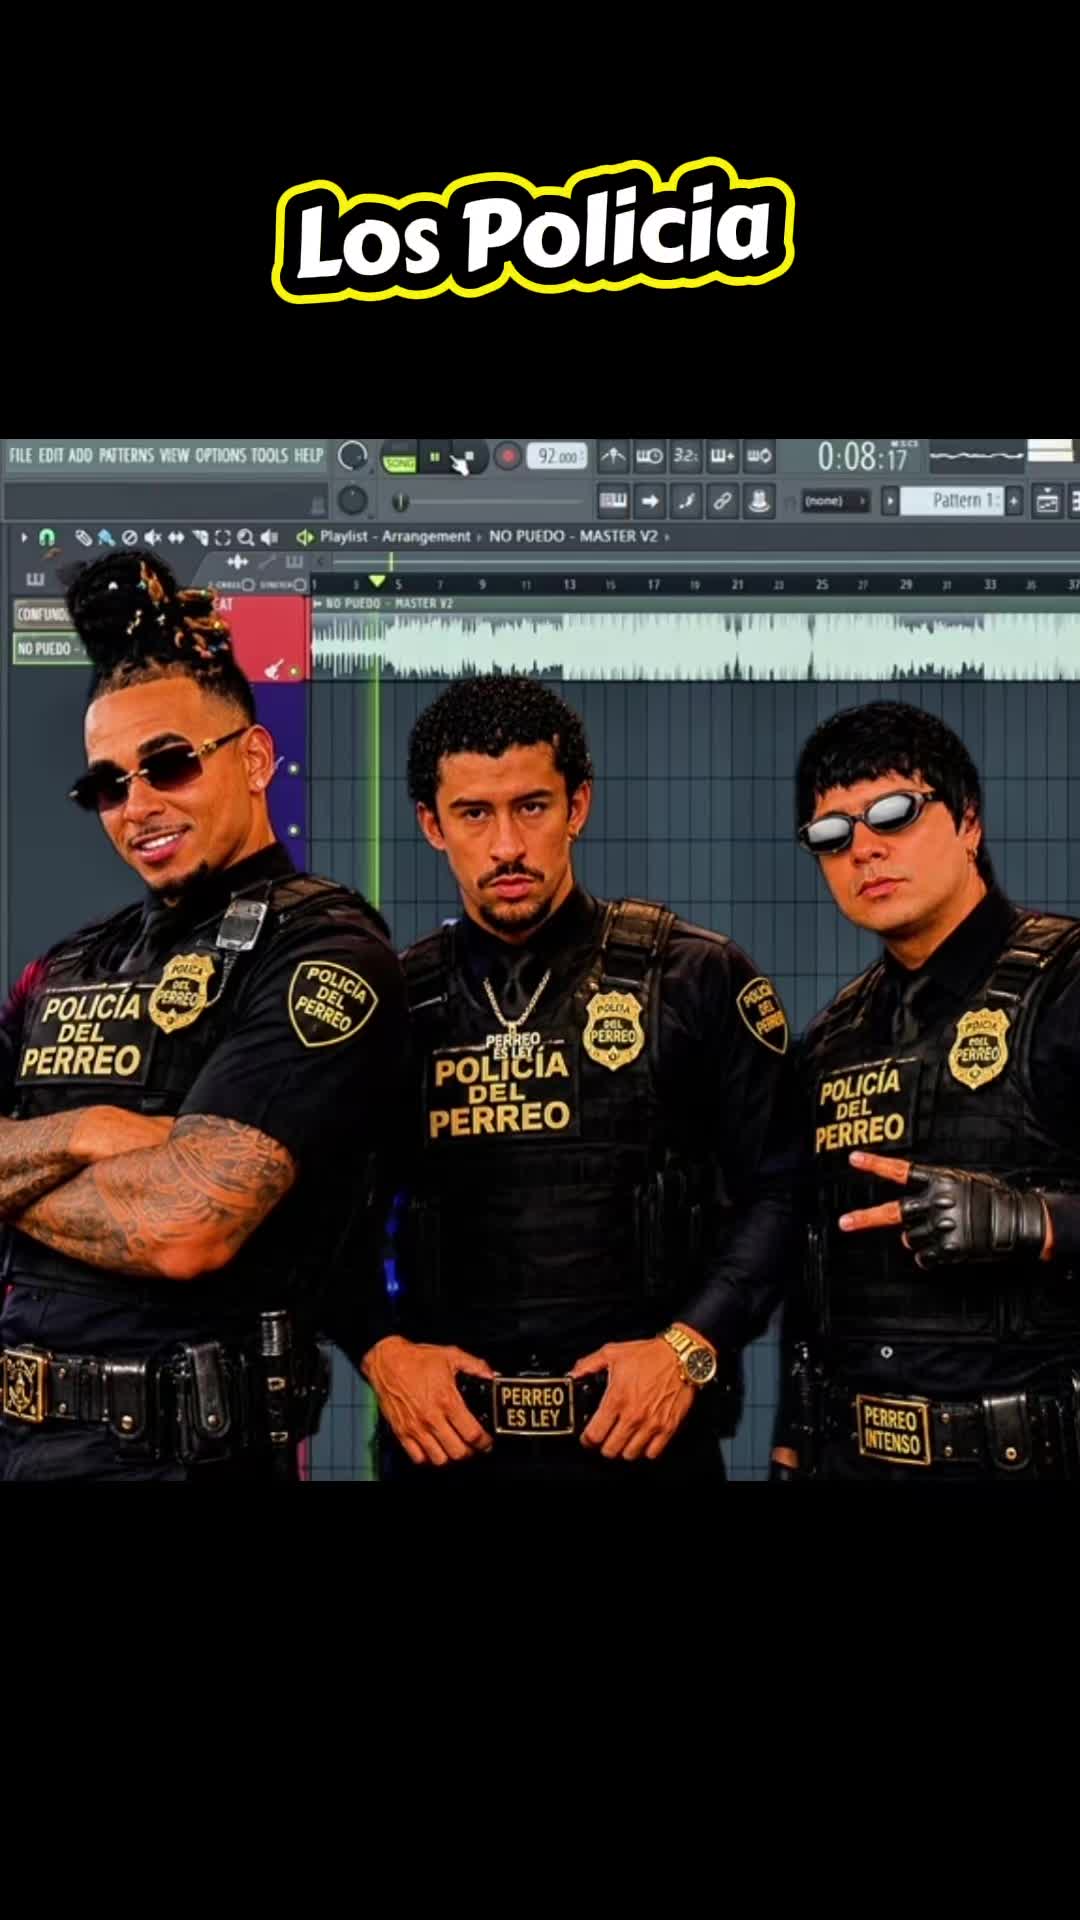Add new pattern with plus button

pos(1014,501)
